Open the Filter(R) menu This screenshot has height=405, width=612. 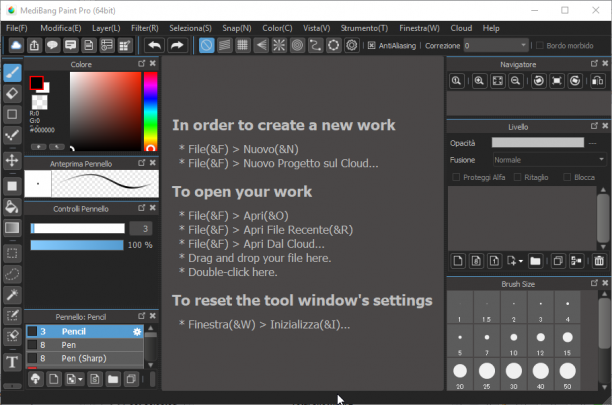pos(145,28)
